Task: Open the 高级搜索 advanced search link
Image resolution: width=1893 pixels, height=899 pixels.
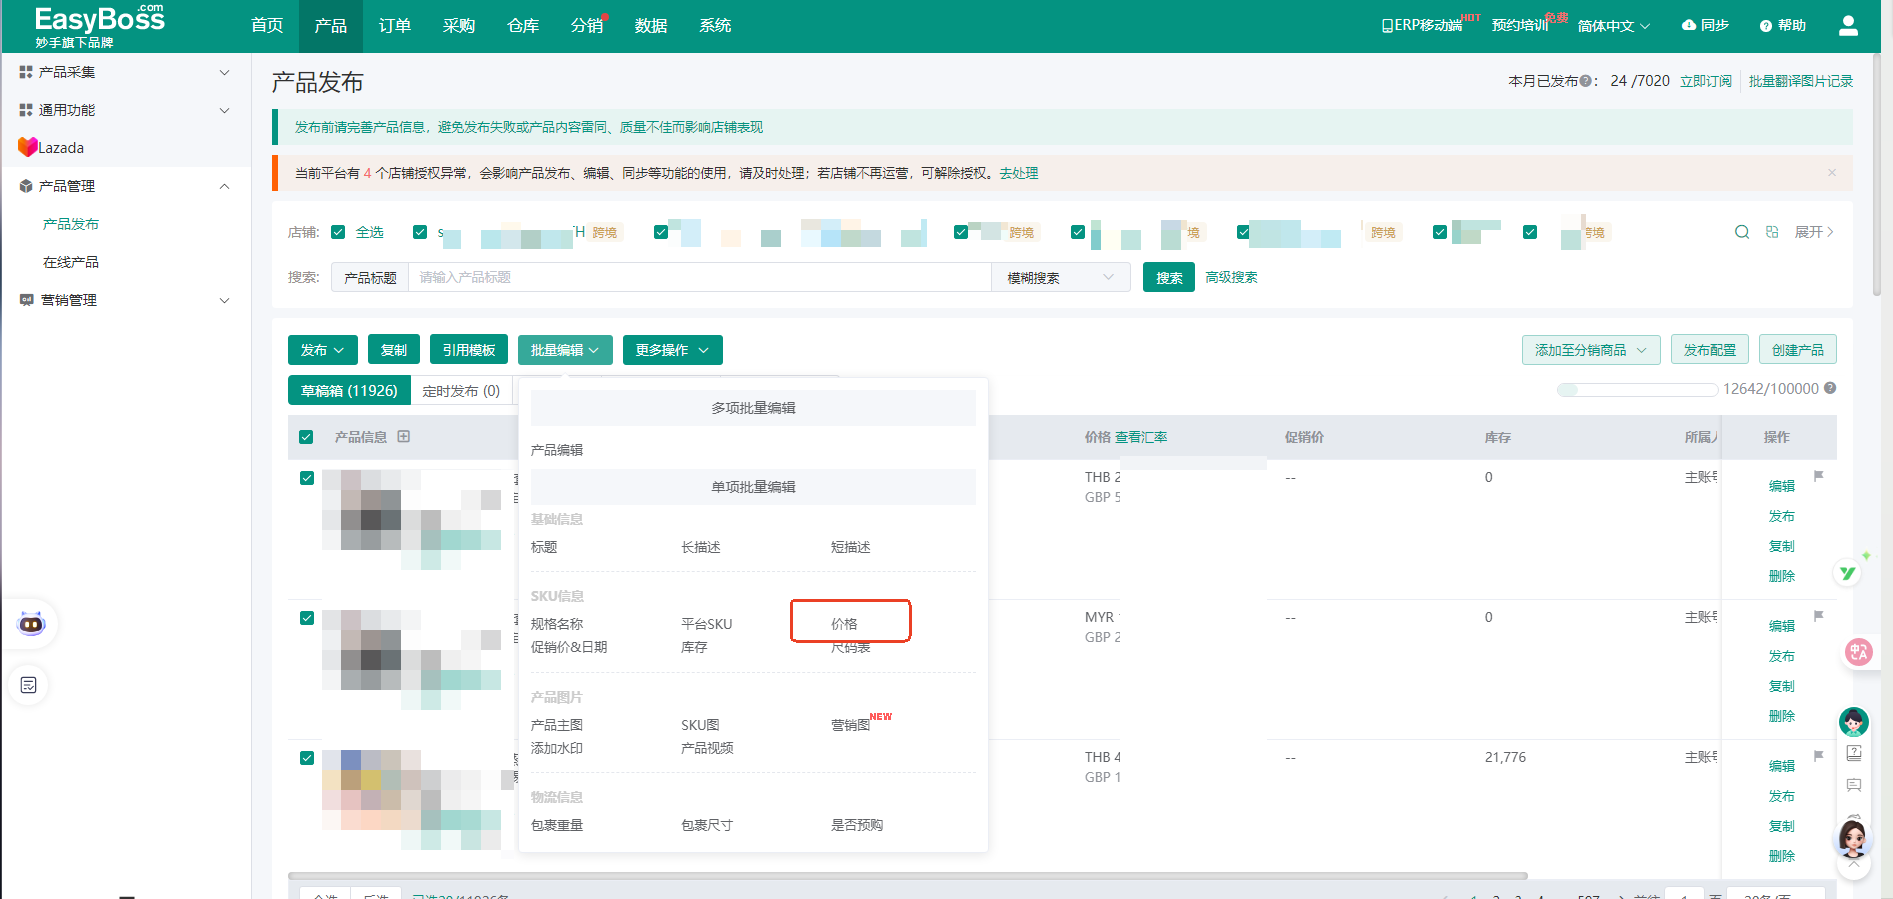Action: pyautogui.click(x=1231, y=278)
